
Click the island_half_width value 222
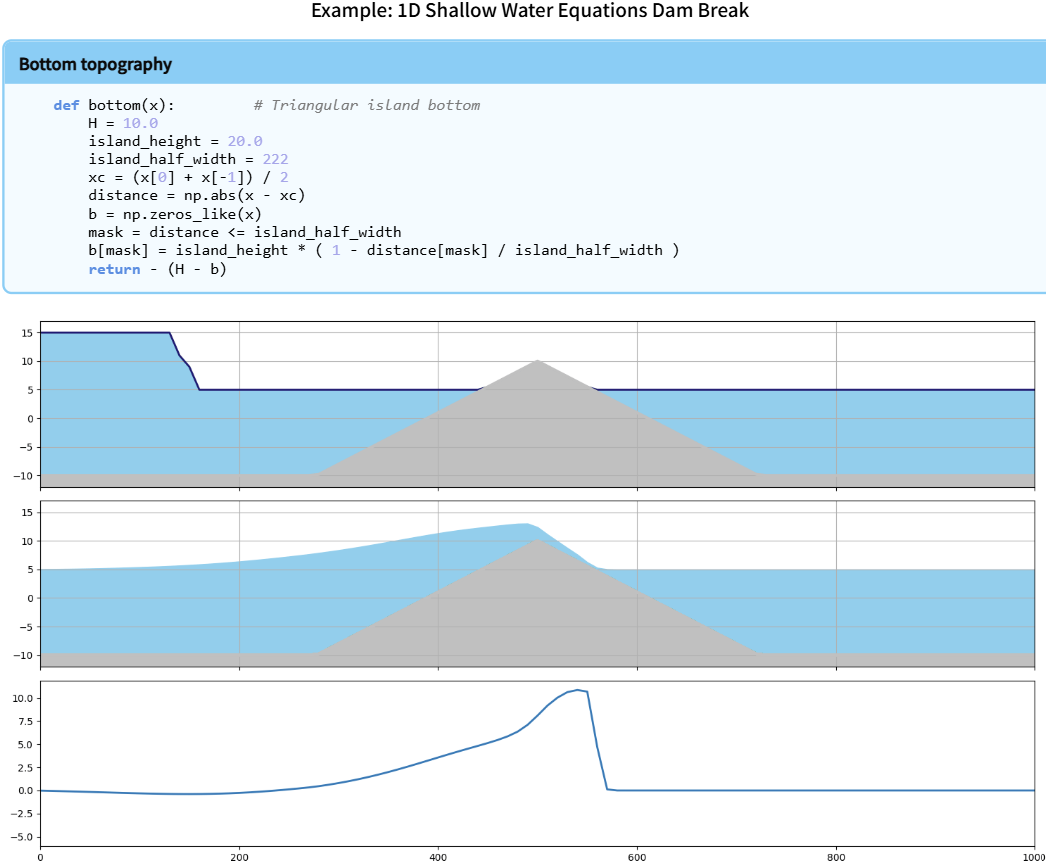[x=275, y=159]
